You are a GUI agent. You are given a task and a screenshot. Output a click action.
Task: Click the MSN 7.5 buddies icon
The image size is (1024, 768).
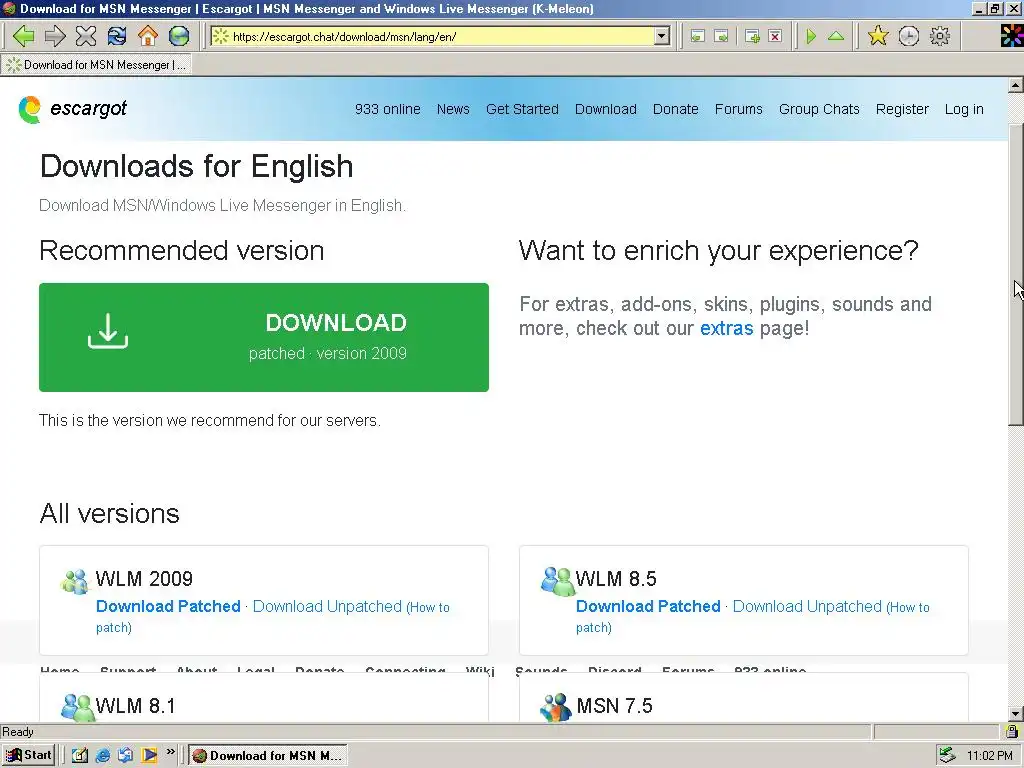coord(557,707)
